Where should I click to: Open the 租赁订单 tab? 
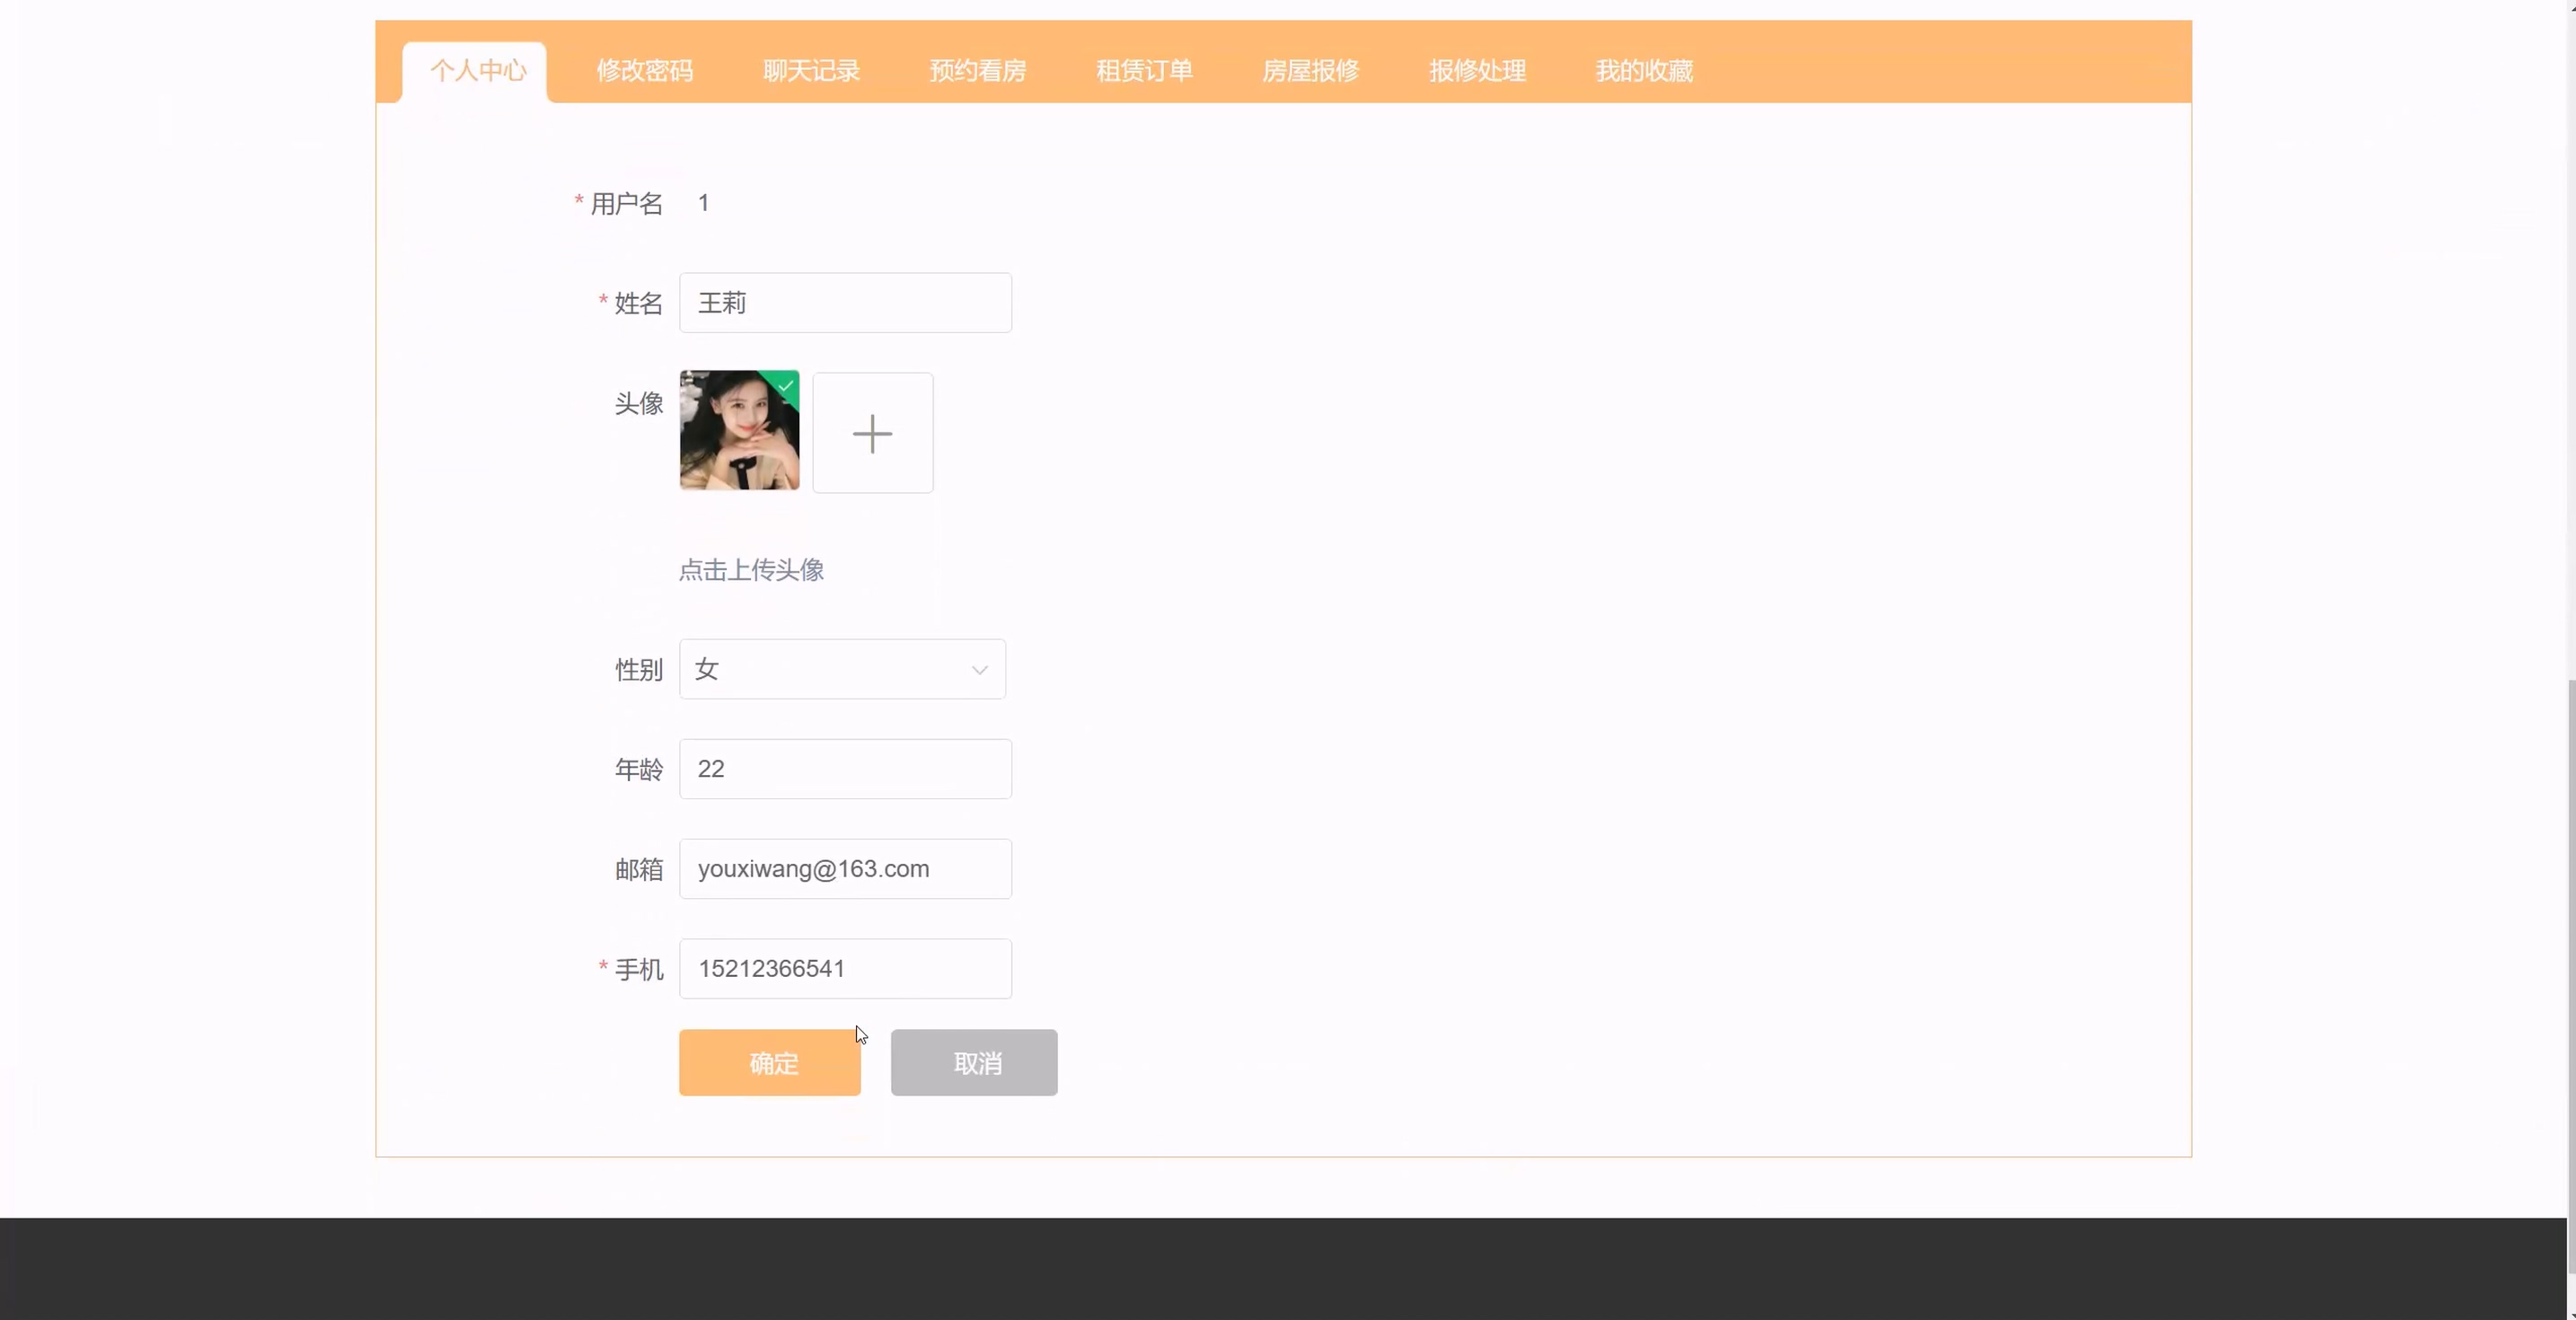point(1144,71)
